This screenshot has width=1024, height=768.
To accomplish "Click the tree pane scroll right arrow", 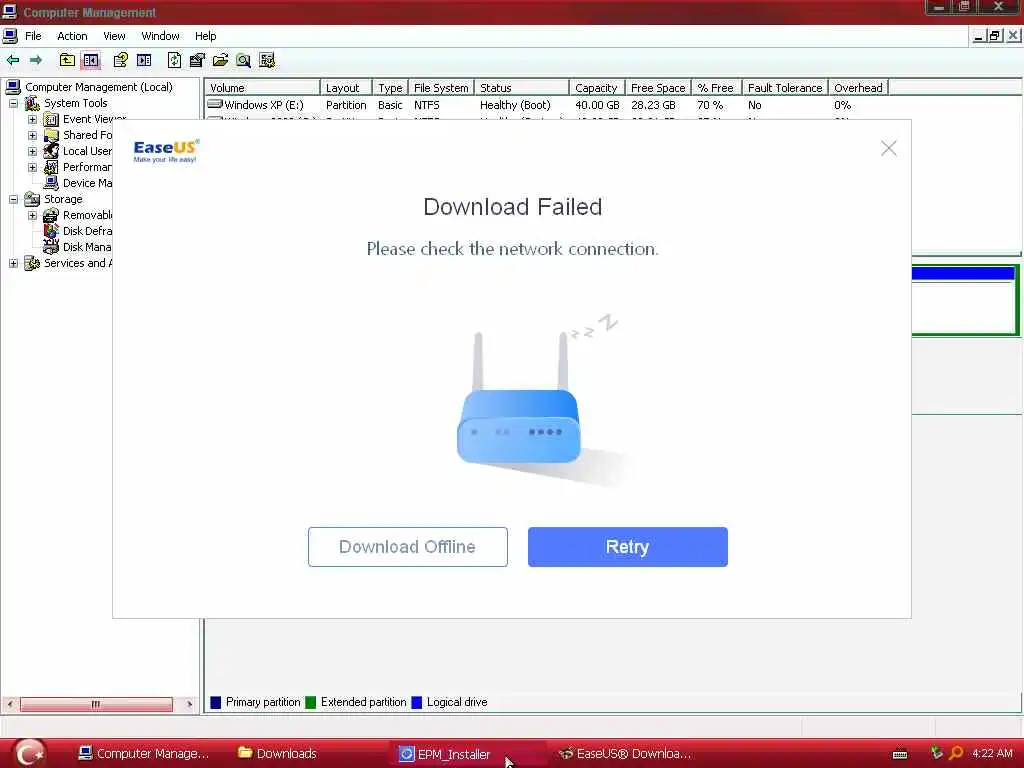I will 189,704.
